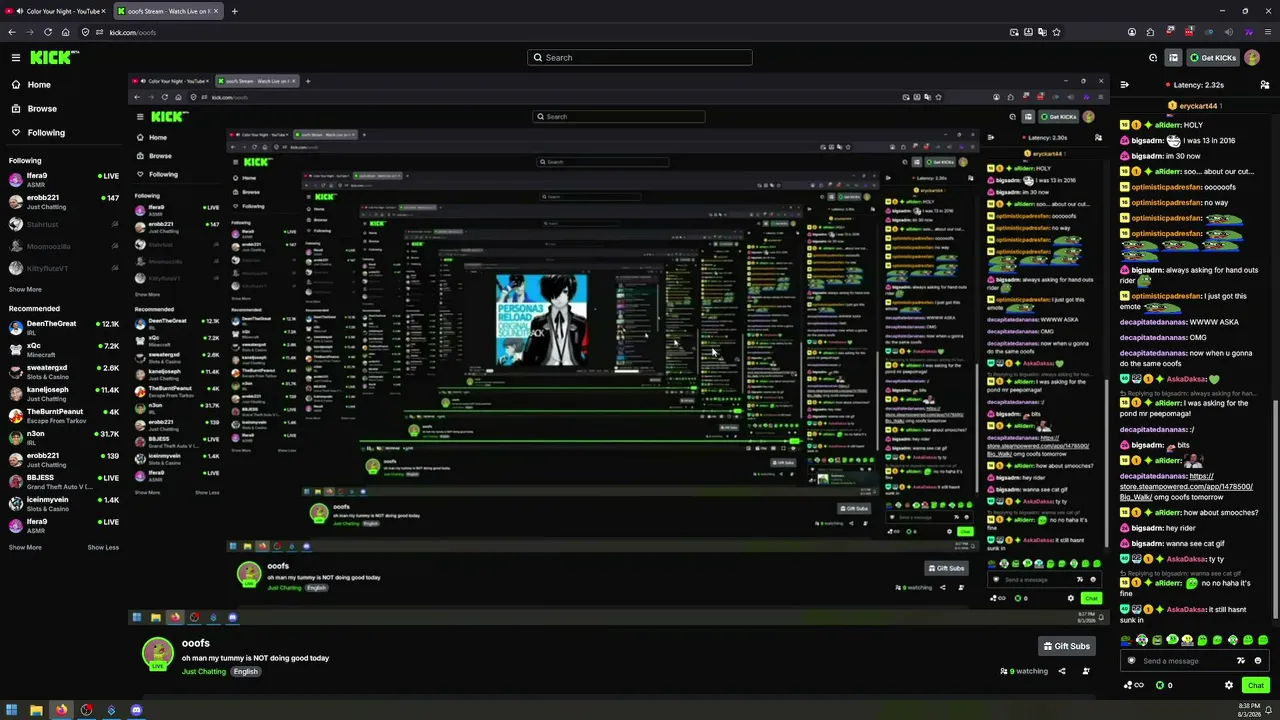Click the circular icon left of the outer box icon
This screenshot has width=1280, height=720.
(1153, 58)
